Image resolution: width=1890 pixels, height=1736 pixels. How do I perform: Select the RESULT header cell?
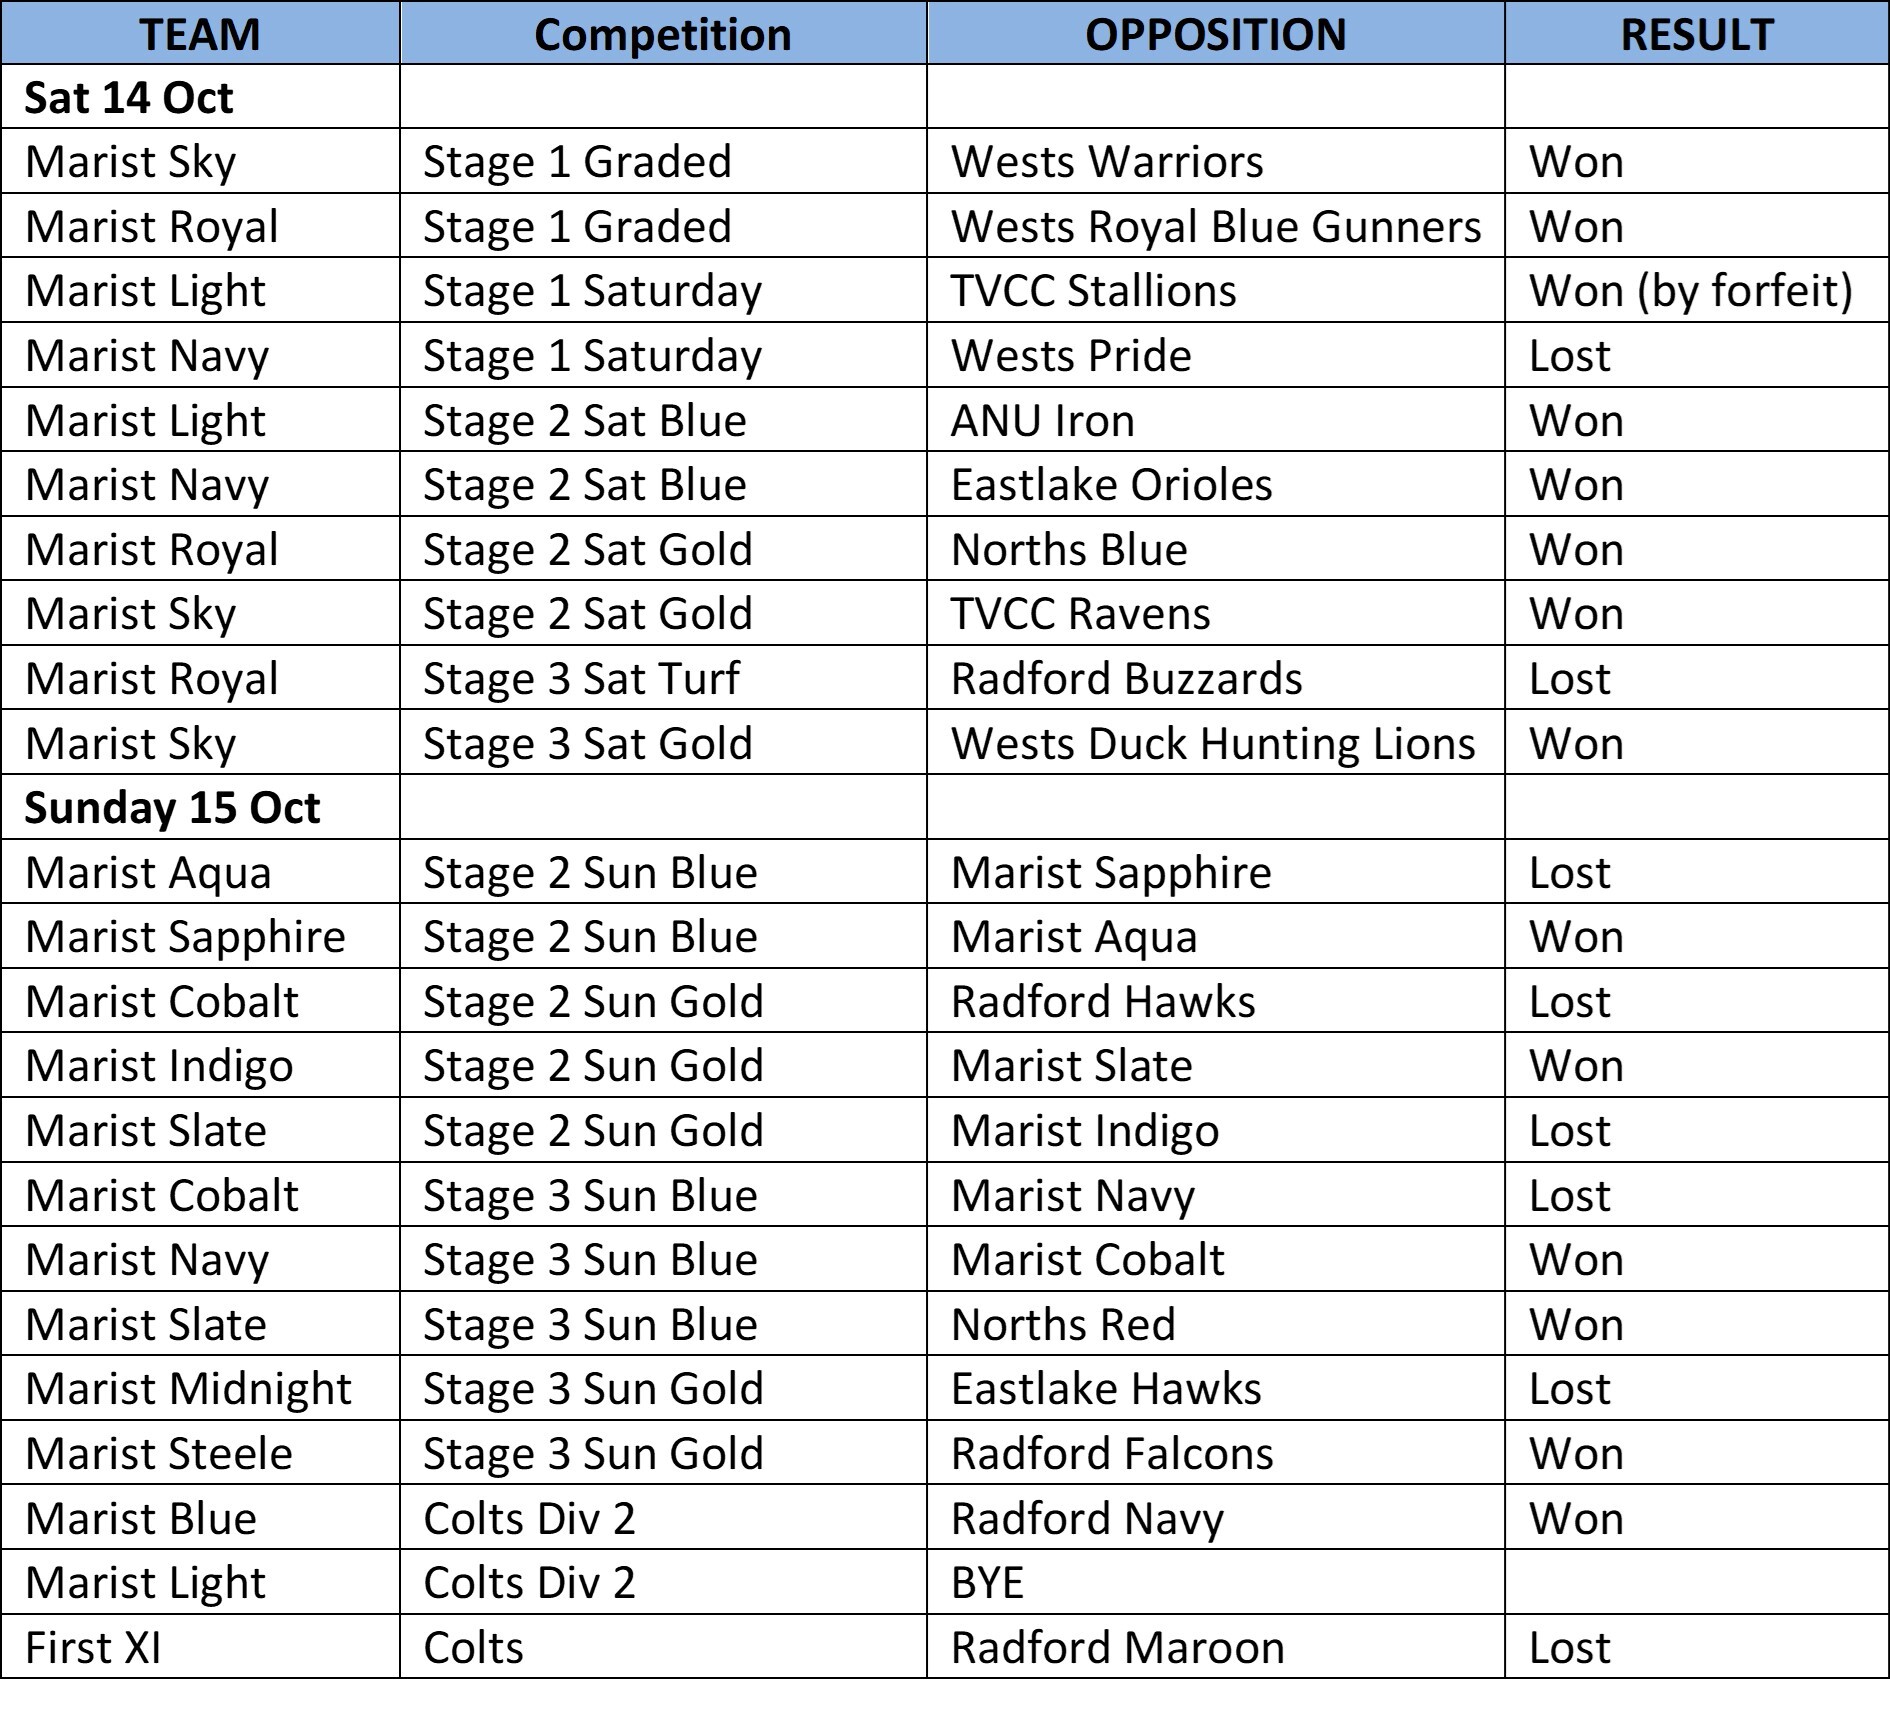[1696, 35]
